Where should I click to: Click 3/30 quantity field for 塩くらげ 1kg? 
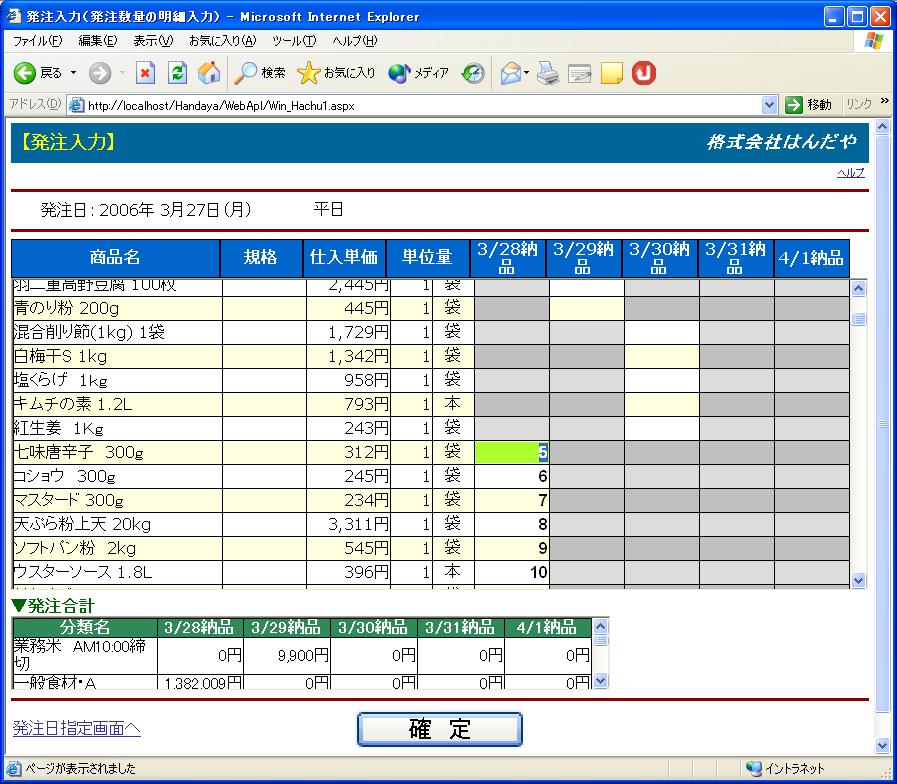661,380
